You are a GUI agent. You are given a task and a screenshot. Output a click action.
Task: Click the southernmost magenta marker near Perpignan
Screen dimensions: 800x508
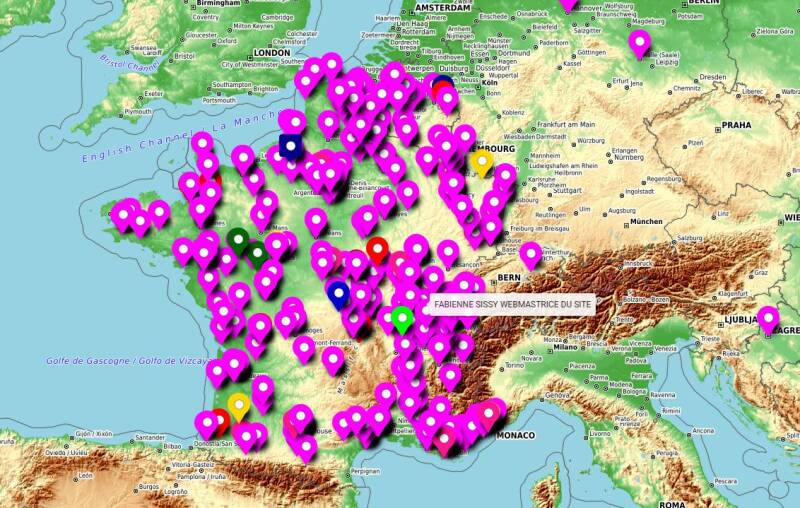pyautogui.click(x=306, y=447)
